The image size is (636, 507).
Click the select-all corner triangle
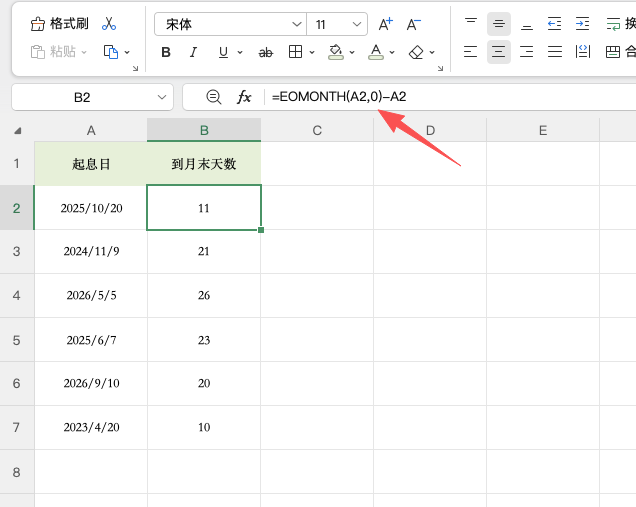(17, 131)
